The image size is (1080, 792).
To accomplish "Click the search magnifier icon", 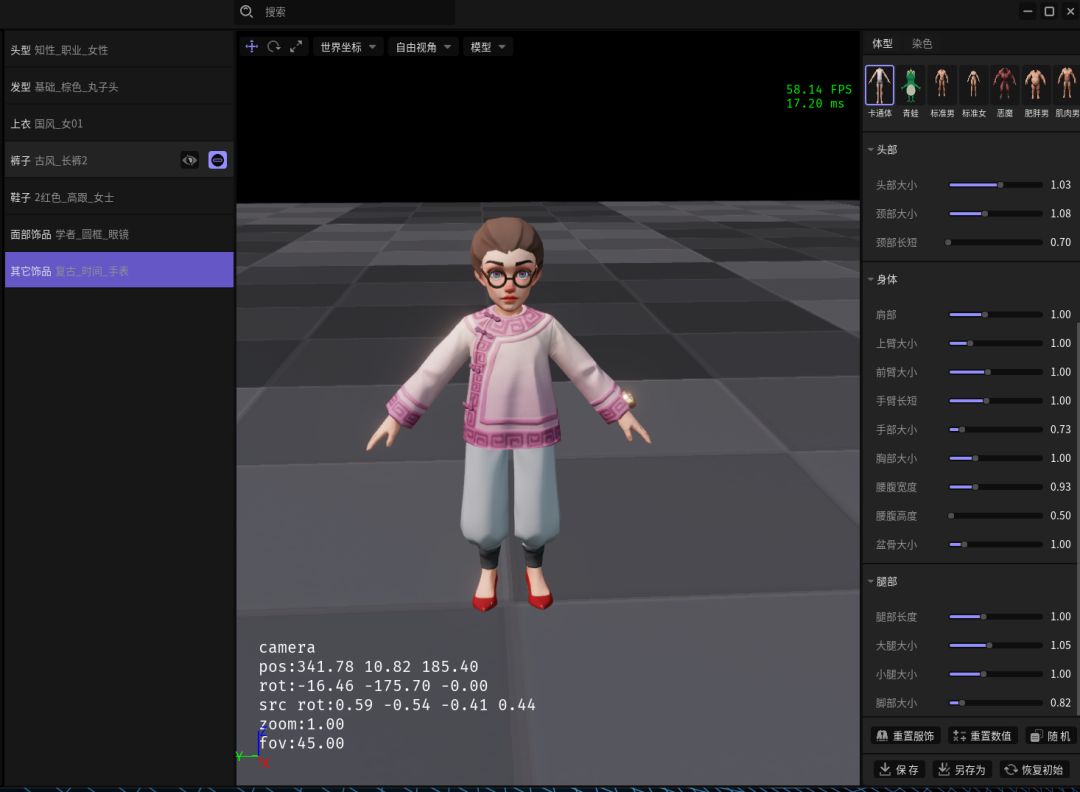I will [247, 12].
